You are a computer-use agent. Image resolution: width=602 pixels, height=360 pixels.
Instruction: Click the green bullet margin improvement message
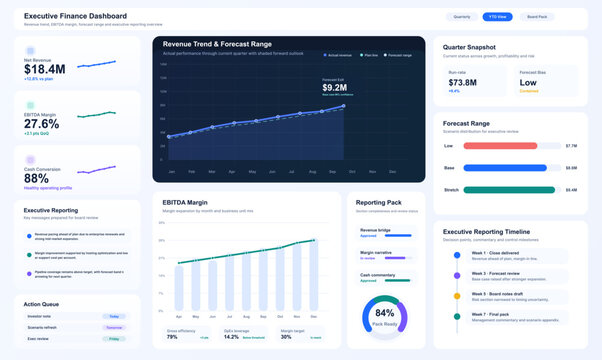(77, 255)
